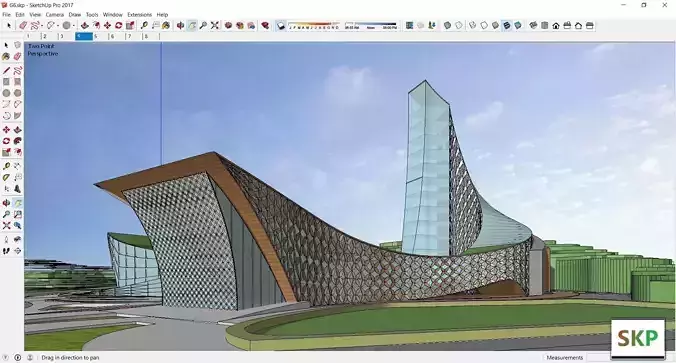Viewport: 676px width, 363px height.
Task: Switch to Top view
Action: (x=545, y=25)
